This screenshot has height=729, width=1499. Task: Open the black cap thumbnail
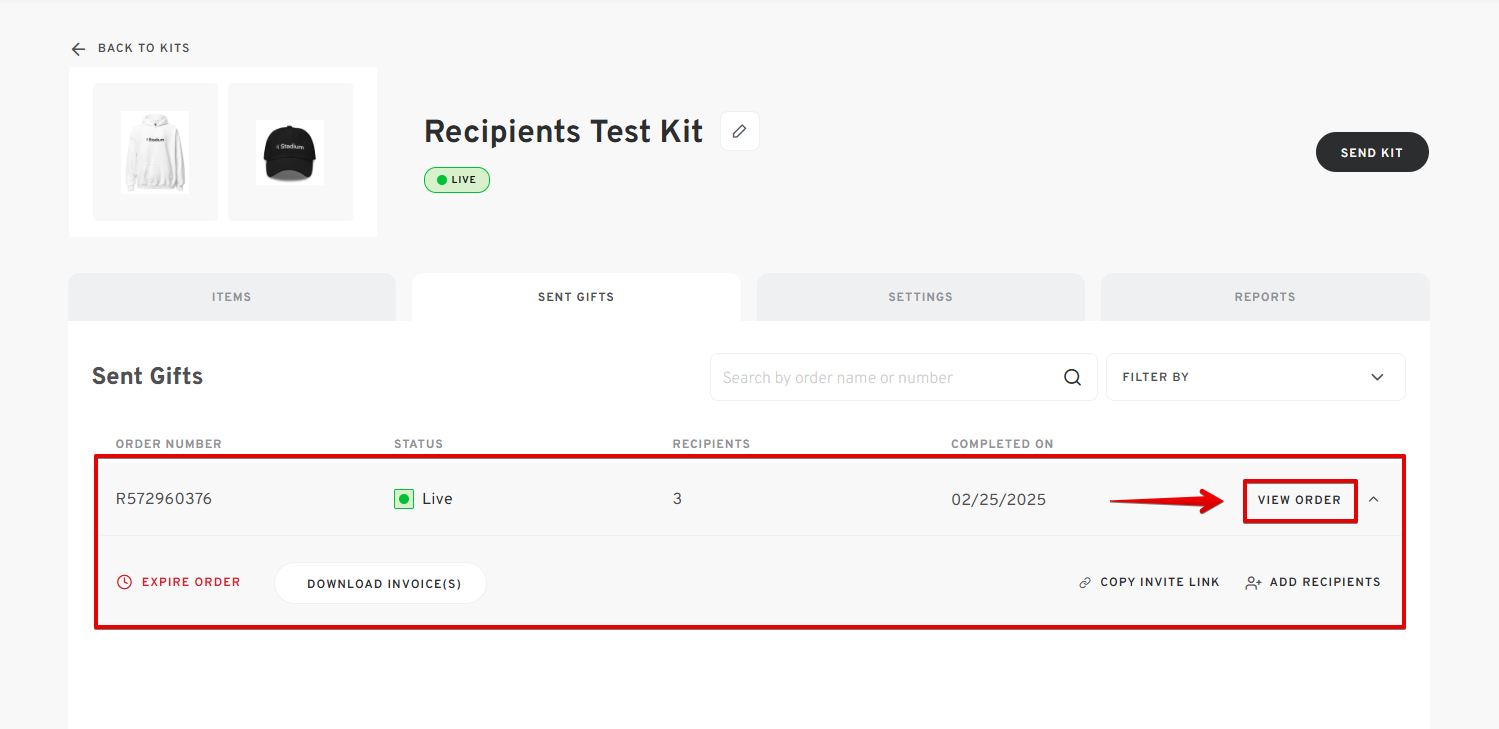point(290,152)
